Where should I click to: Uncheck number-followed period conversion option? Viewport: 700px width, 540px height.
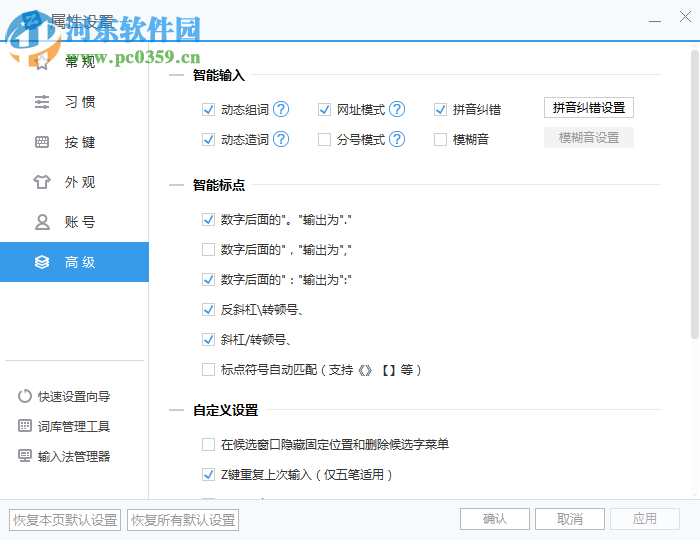pos(208,220)
